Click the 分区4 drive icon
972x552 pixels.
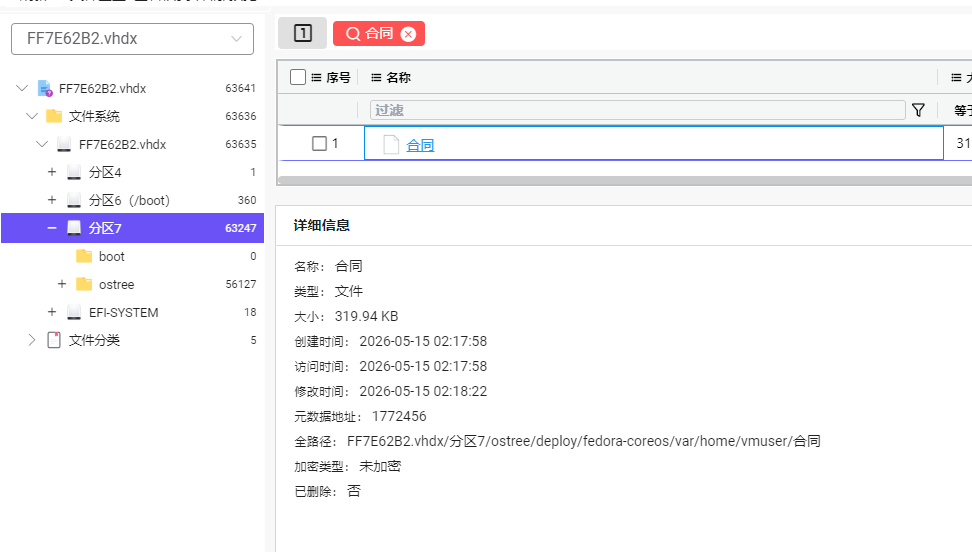74,172
